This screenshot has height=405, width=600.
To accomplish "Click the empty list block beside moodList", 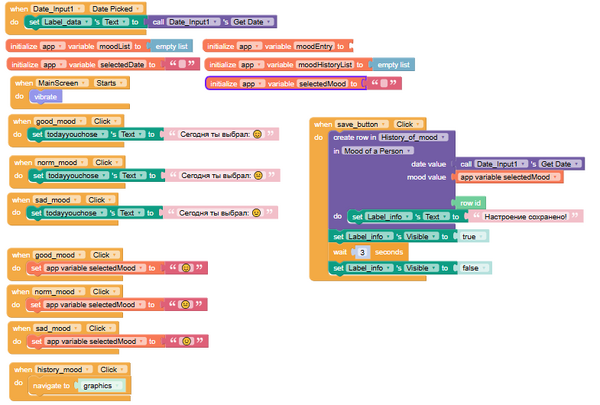I will pyautogui.click(x=171, y=46).
